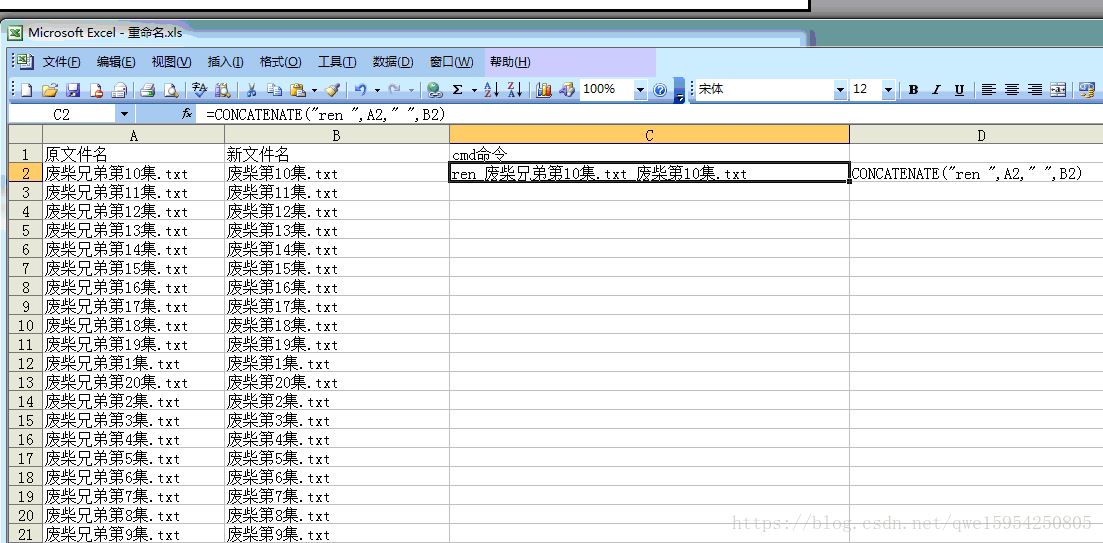The width and height of the screenshot is (1103, 543).
Task: Sort descending Z to A
Action: 515,90
